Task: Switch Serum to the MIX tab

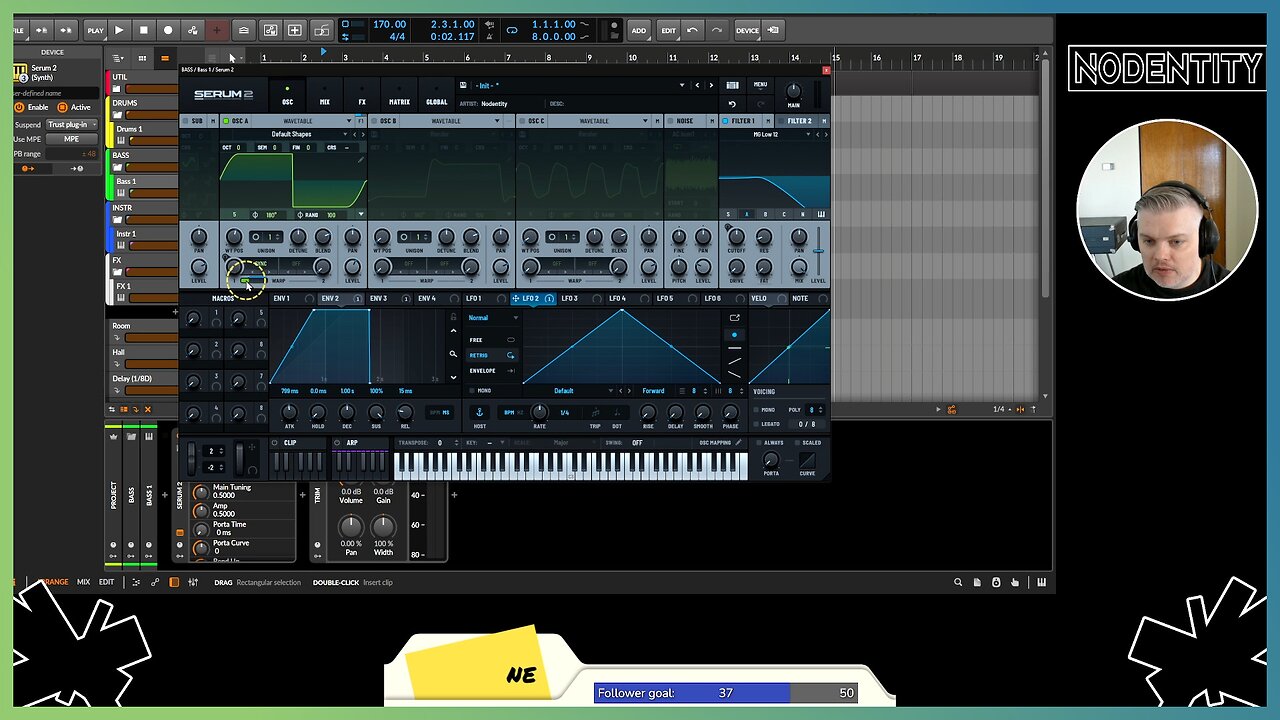Action: (325, 97)
